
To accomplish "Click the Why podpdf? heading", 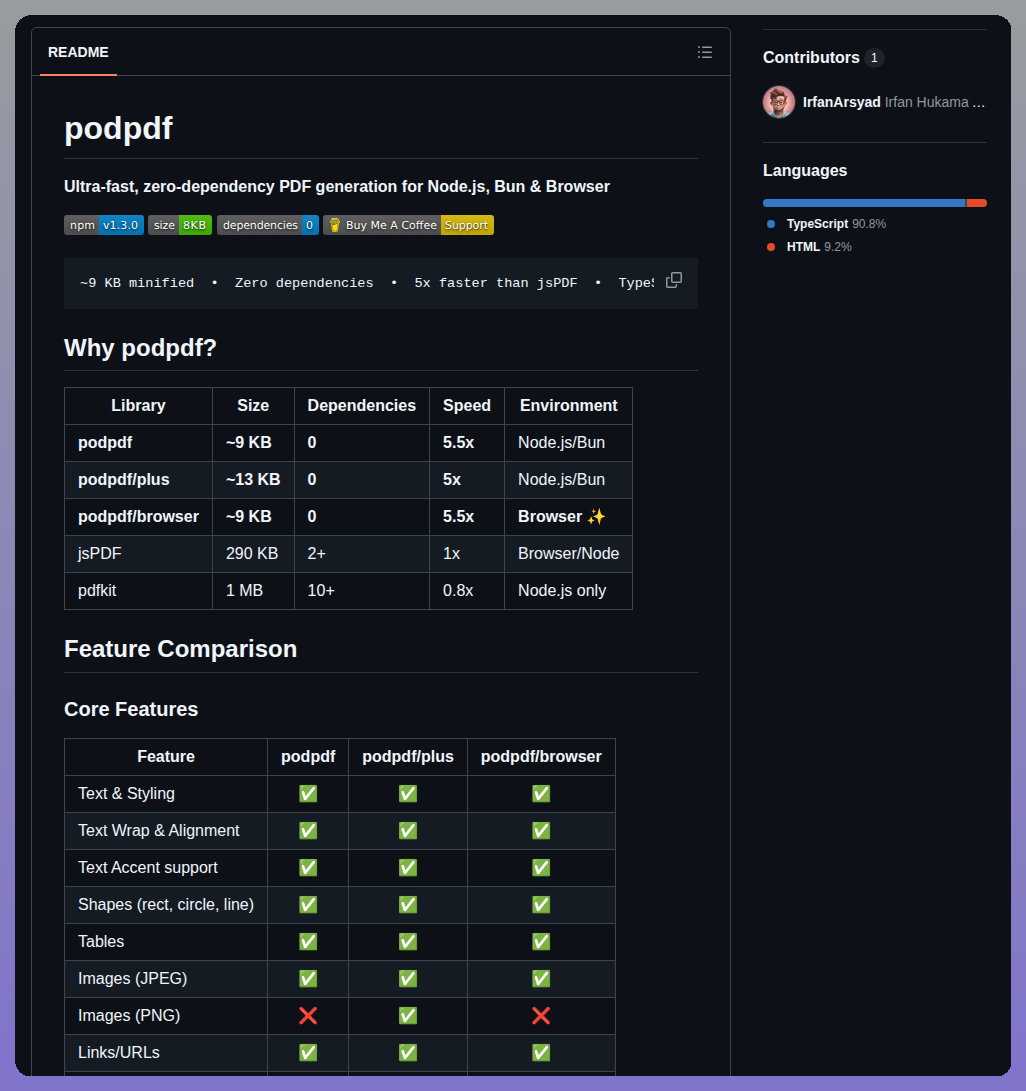I will (141, 348).
